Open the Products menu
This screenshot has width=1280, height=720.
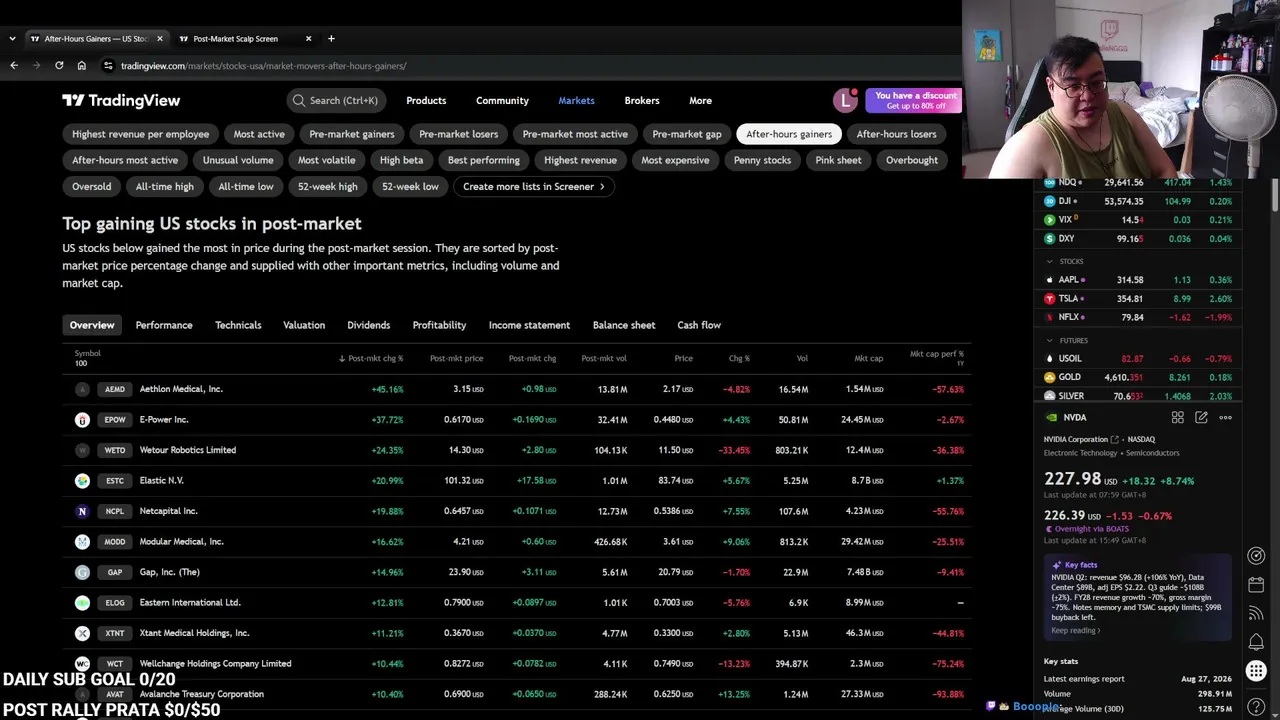[x=426, y=100]
